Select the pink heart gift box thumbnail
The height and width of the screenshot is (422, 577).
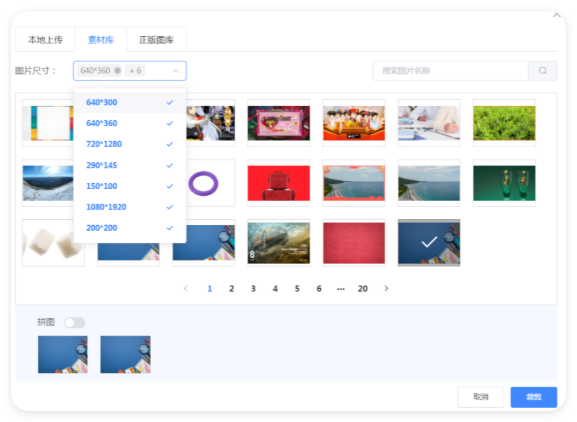click(x=279, y=123)
